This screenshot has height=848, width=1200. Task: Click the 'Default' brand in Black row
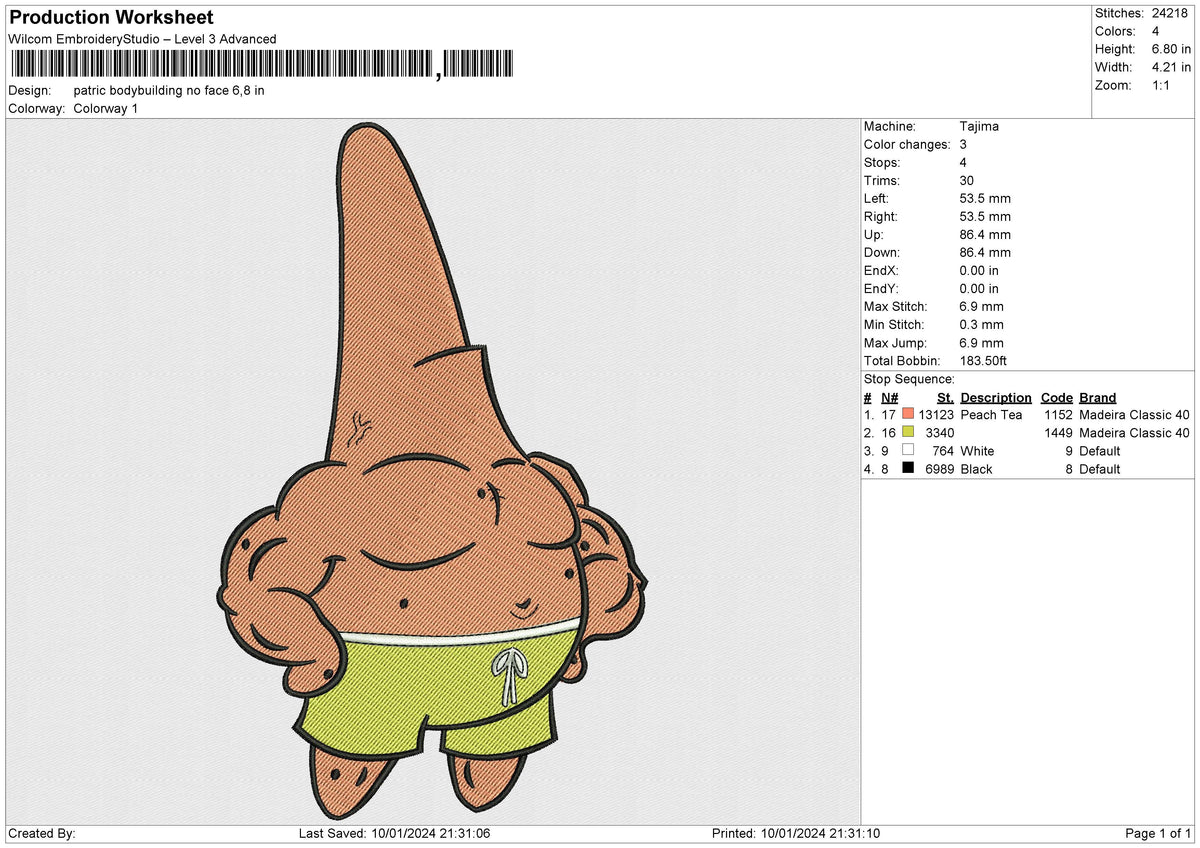tap(1100, 469)
